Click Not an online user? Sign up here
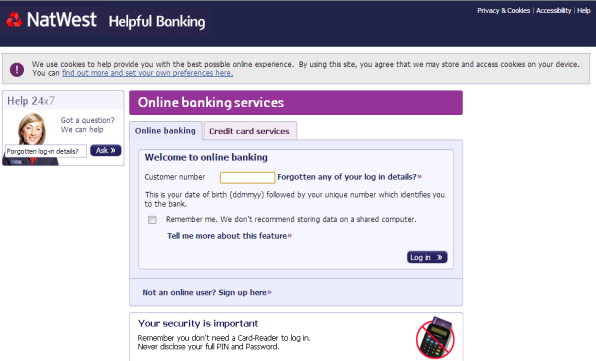596x361 pixels. pyautogui.click(x=207, y=292)
